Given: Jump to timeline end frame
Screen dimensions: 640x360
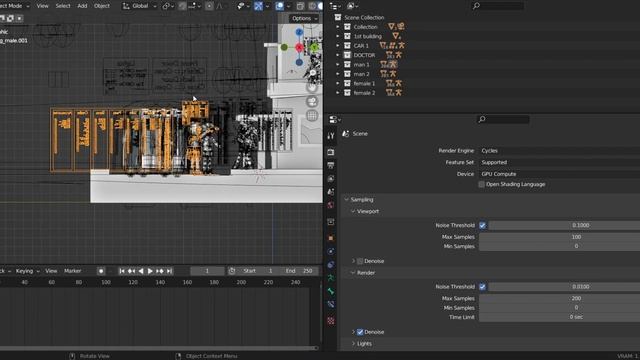Looking at the screenshot, I should click(x=169, y=271).
